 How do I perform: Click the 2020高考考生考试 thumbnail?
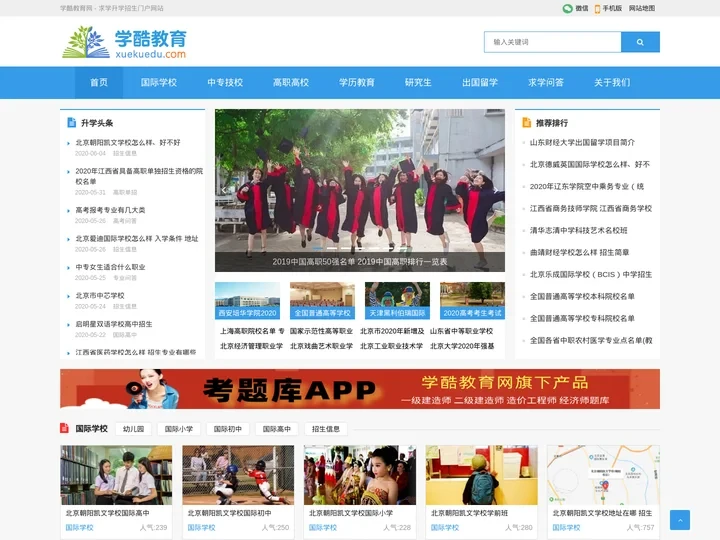[472, 300]
